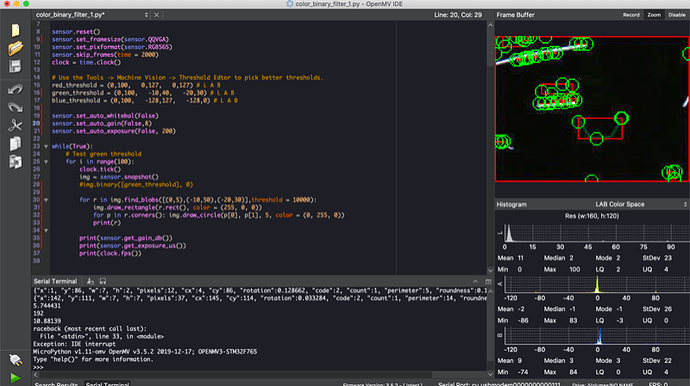Click the New File icon in sidebar
The width and height of the screenshot is (690, 386).
click(x=15, y=30)
